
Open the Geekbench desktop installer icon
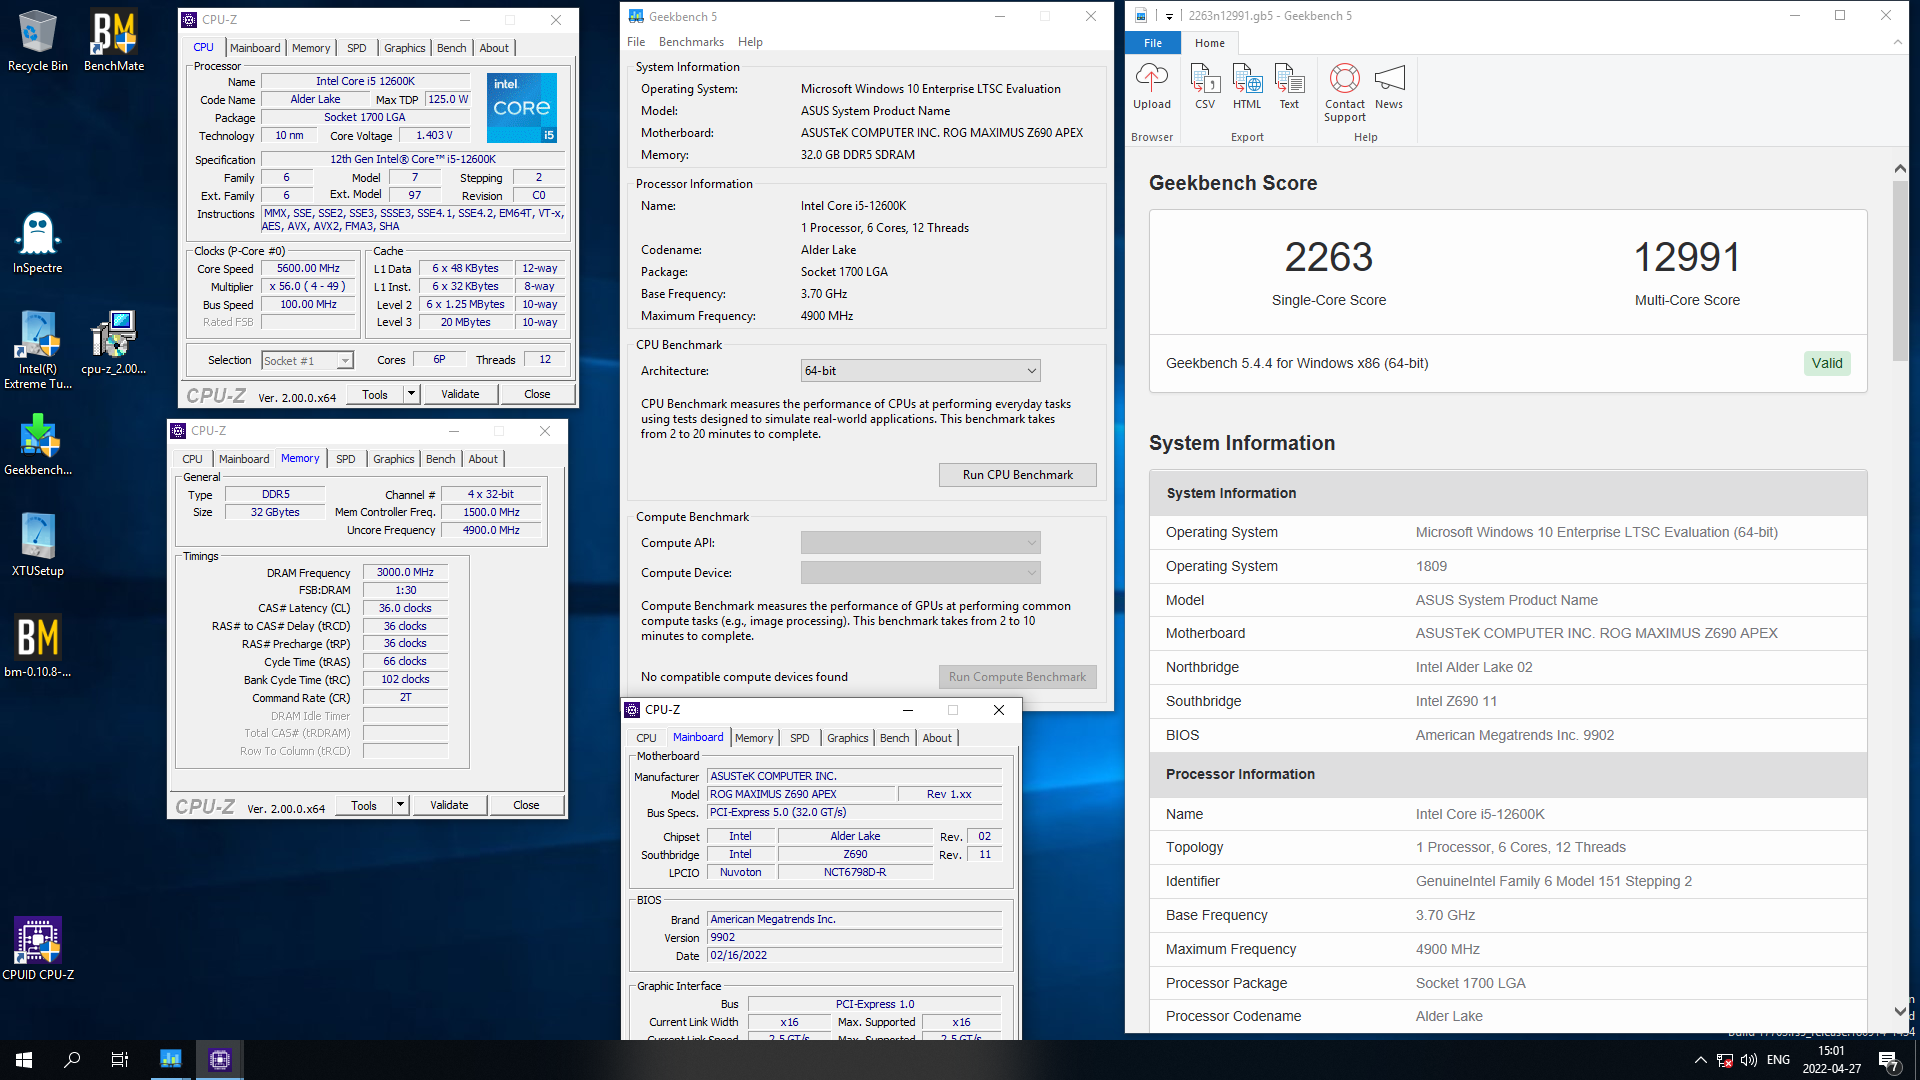pos(38,444)
